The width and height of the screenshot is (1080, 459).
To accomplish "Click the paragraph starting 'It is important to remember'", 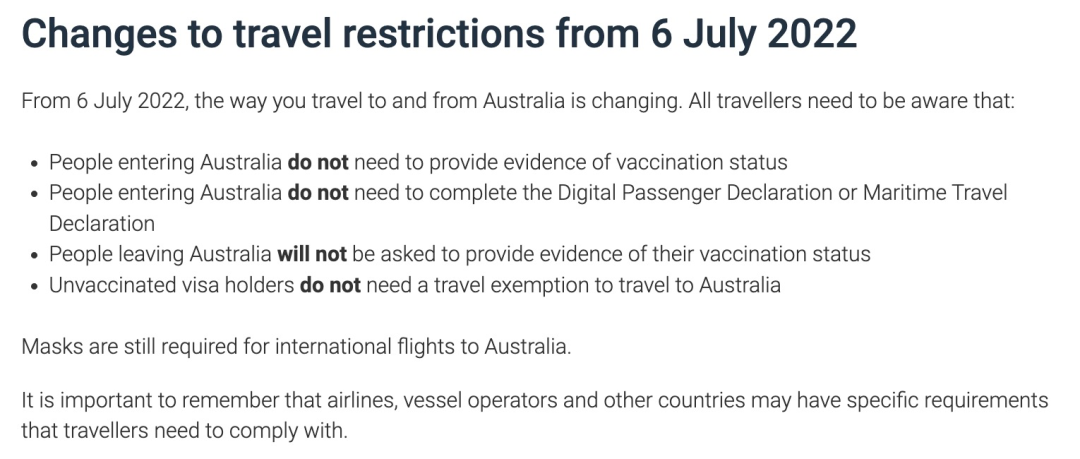I will tap(534, 415).
